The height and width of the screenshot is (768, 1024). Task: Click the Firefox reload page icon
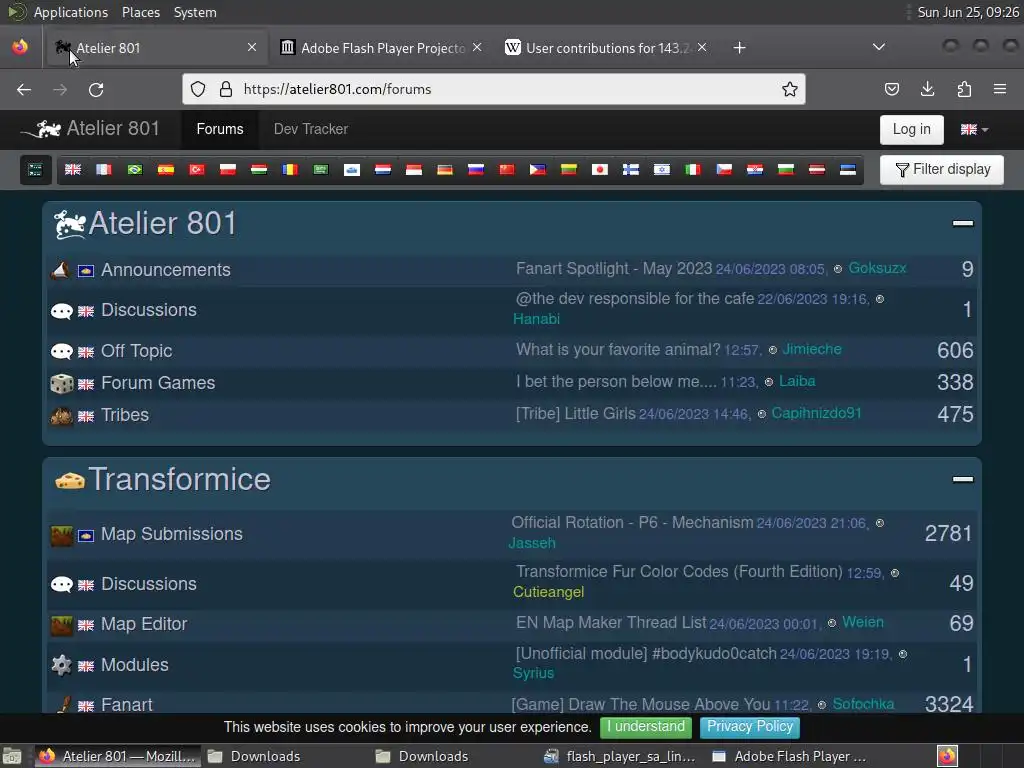point(96,89)
